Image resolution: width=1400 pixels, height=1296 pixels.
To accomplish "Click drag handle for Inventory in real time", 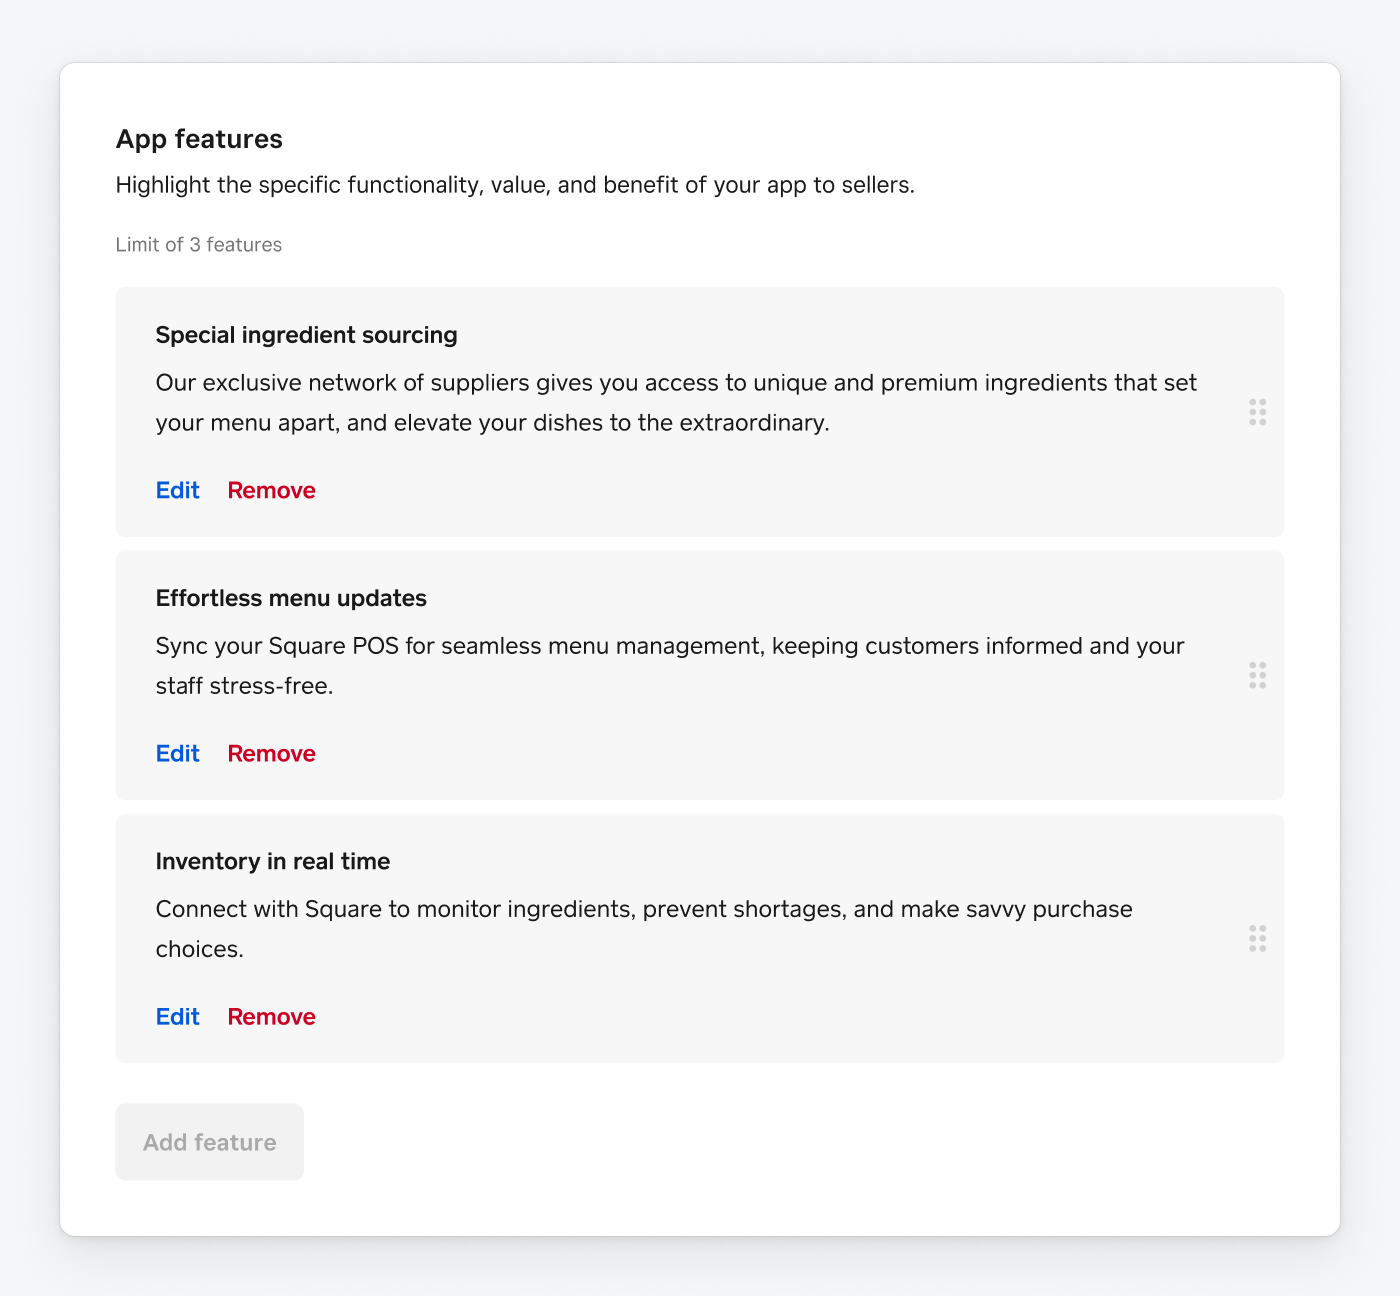I will (1257, 938).
